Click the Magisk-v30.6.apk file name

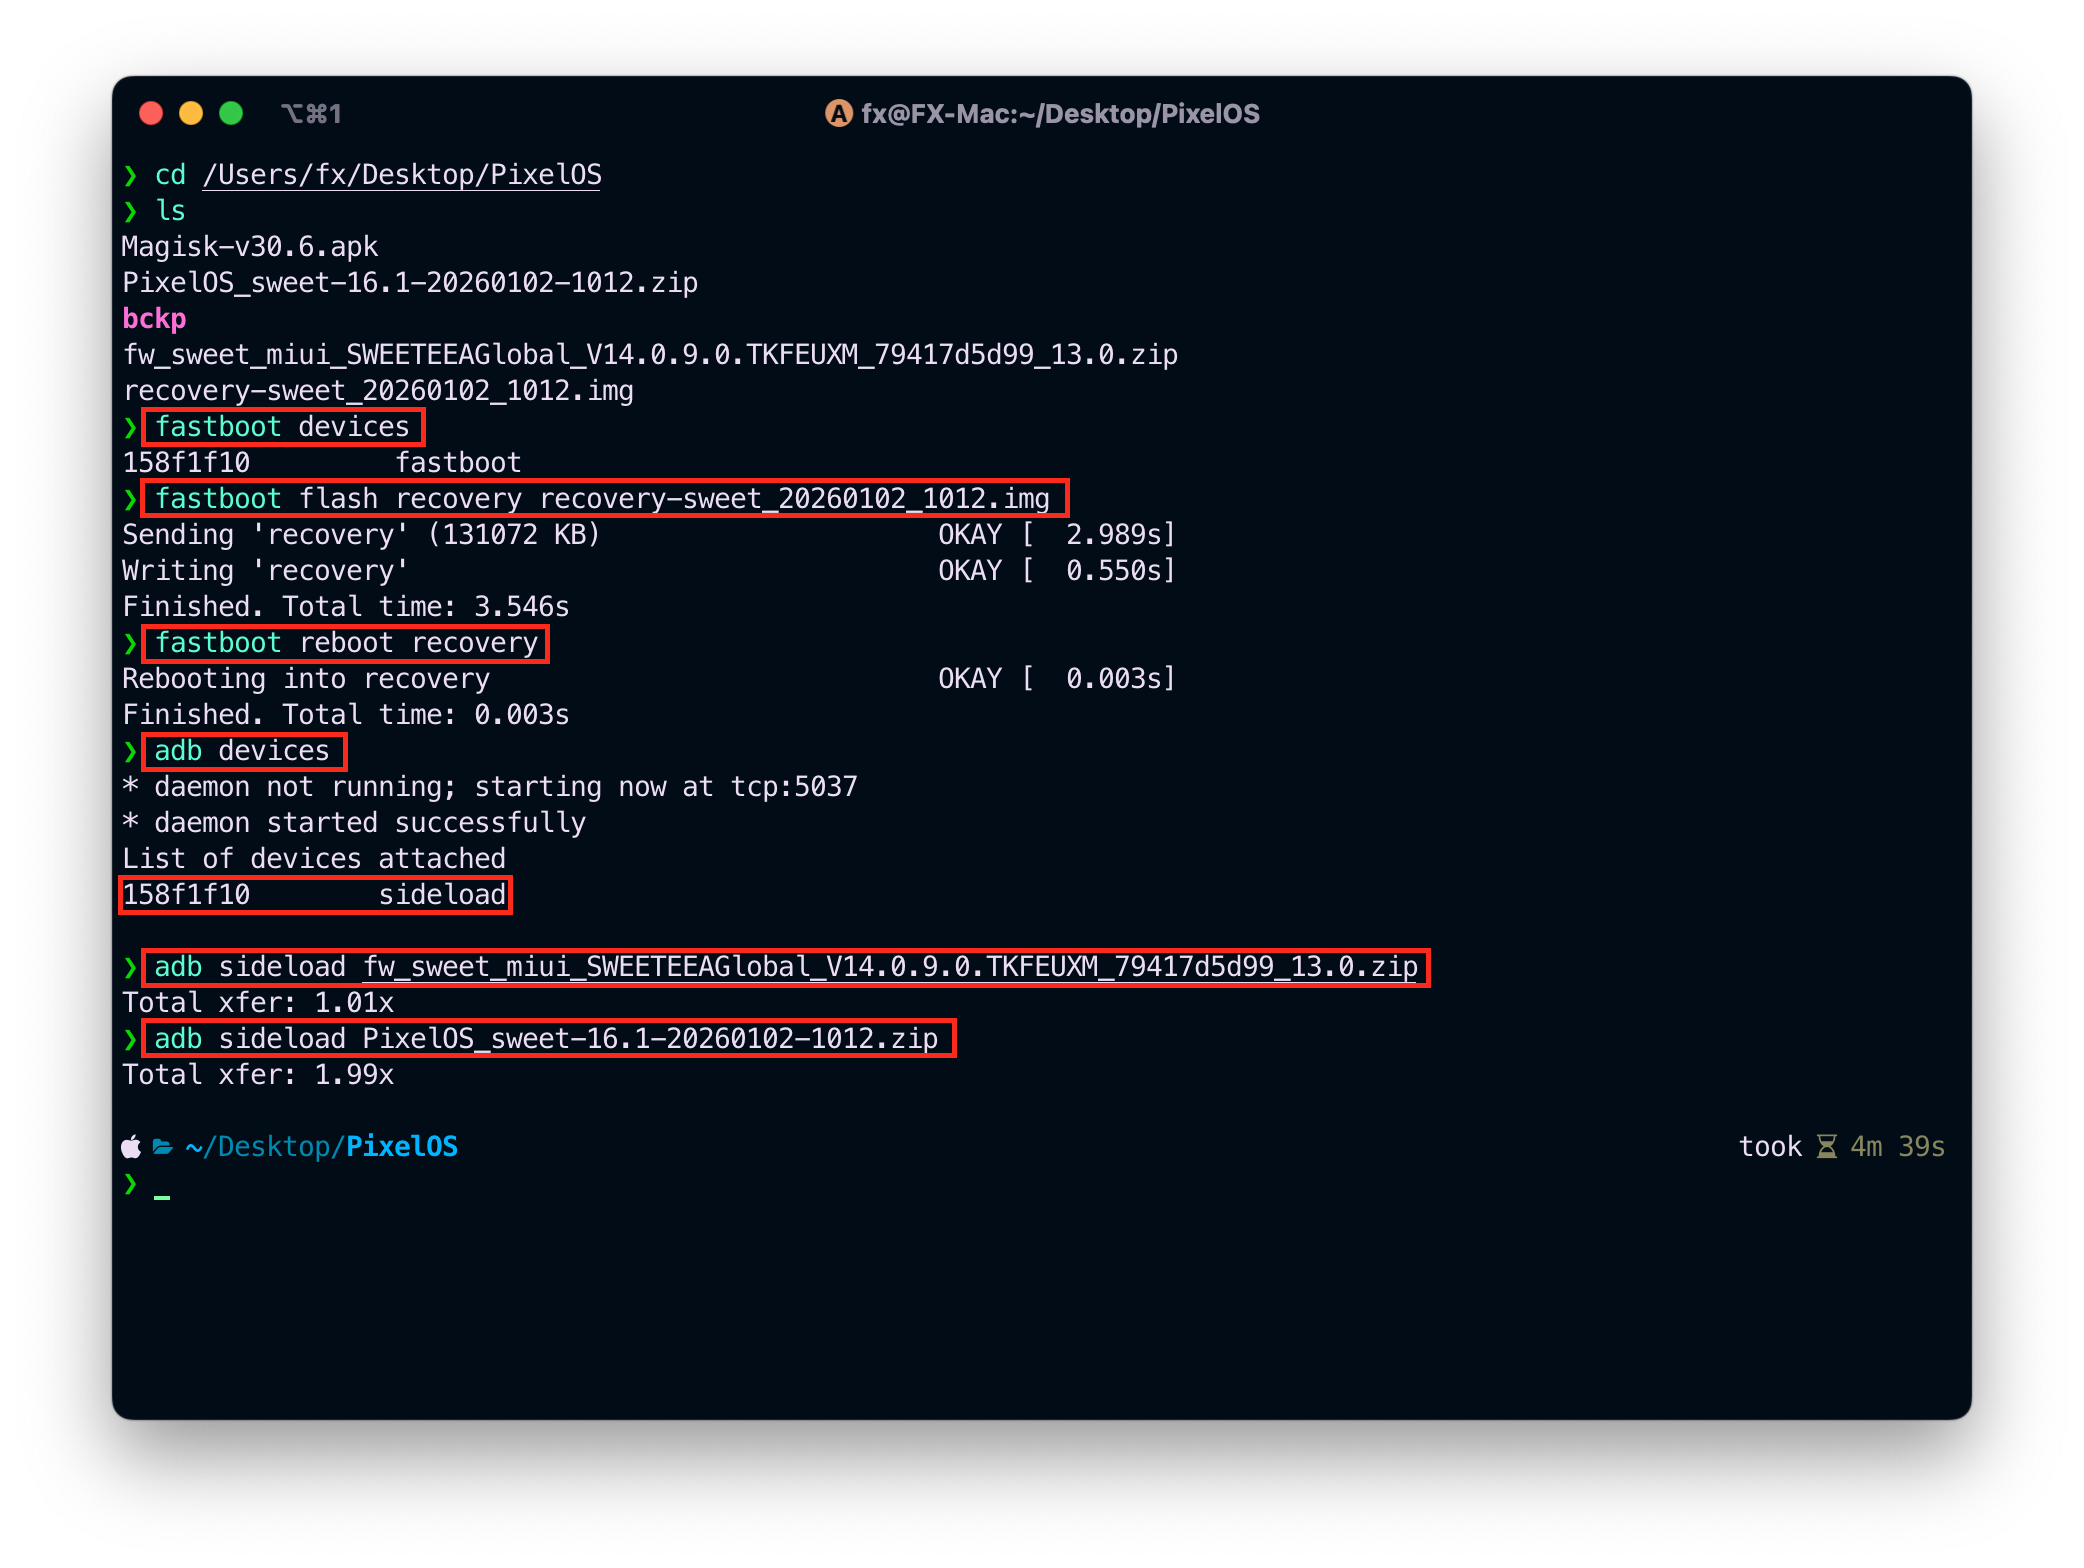coord(250,247)
